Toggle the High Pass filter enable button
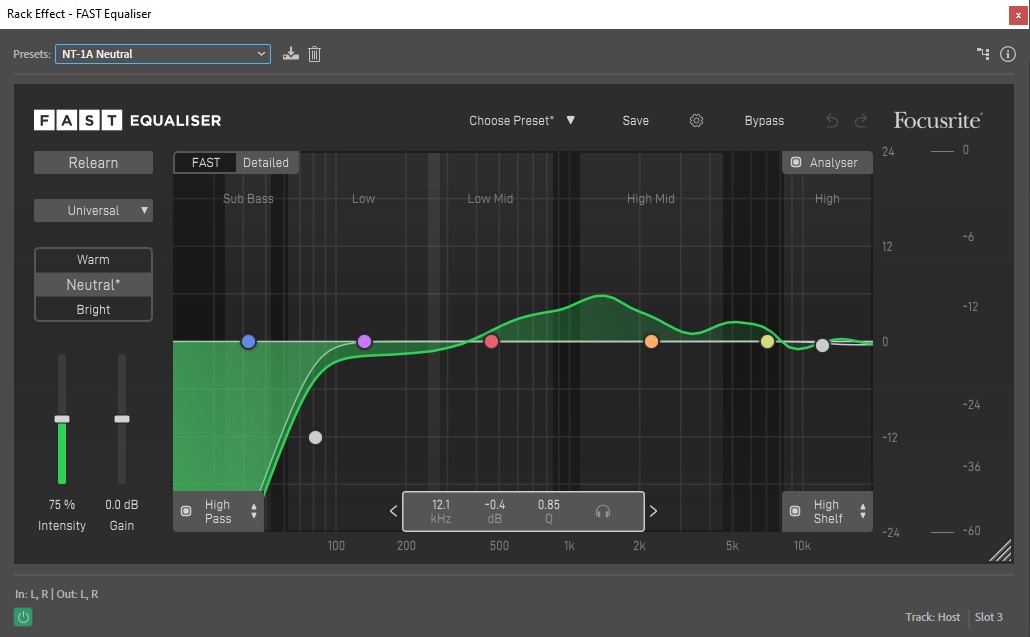1030x637 pixels. [x=186, y=511]
